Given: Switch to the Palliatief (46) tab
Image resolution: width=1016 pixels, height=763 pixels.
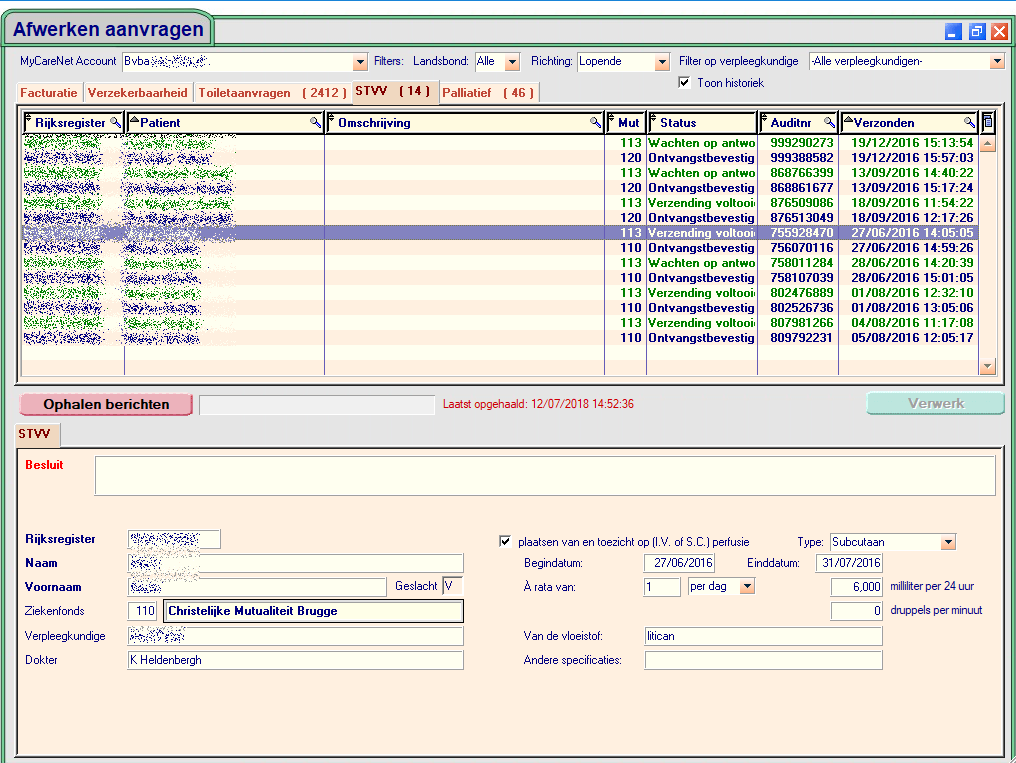Looking at the screenshot, I should 488,93.
